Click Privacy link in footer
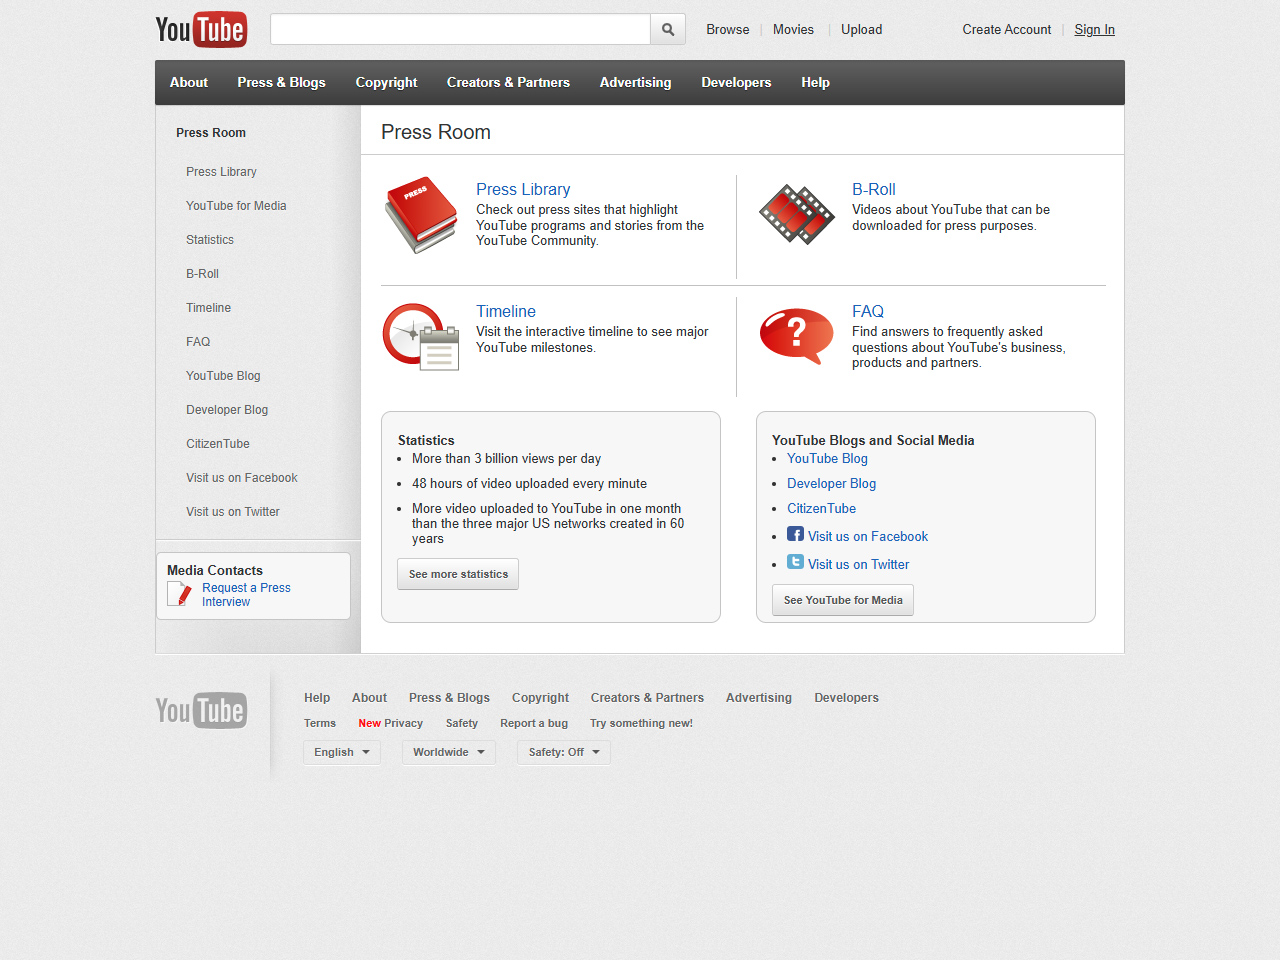Image resolution: width=1280 pixels, height=960 pixels. pos(403,723)
